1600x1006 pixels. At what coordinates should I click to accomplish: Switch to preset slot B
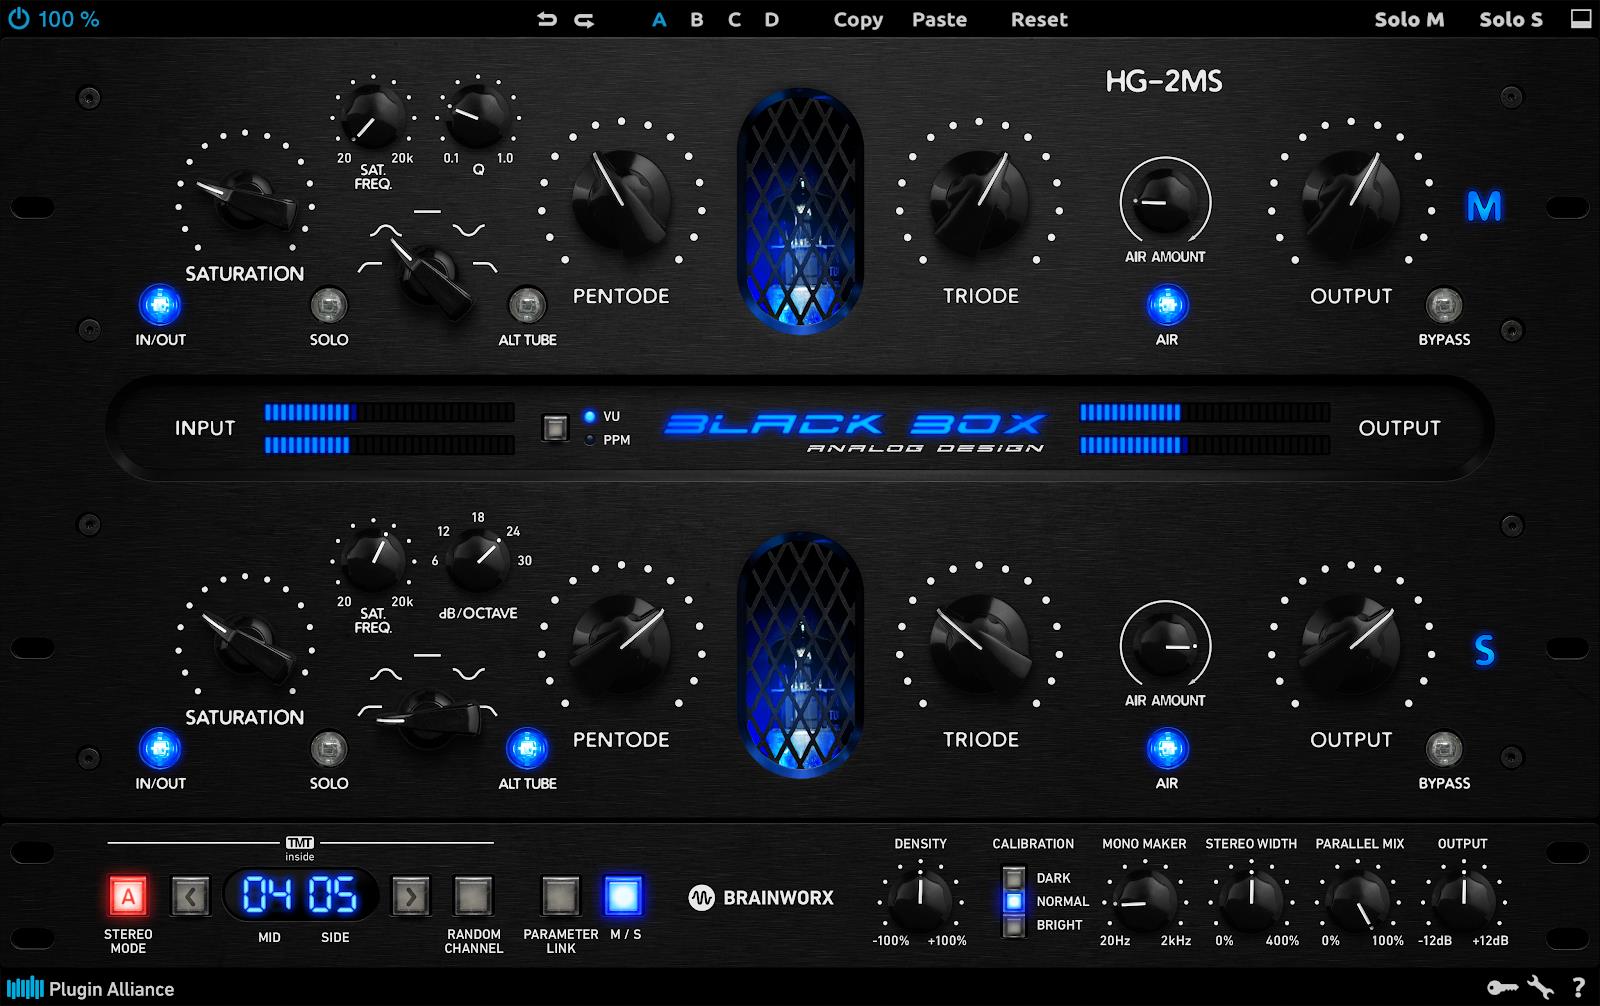click(696, 19)
